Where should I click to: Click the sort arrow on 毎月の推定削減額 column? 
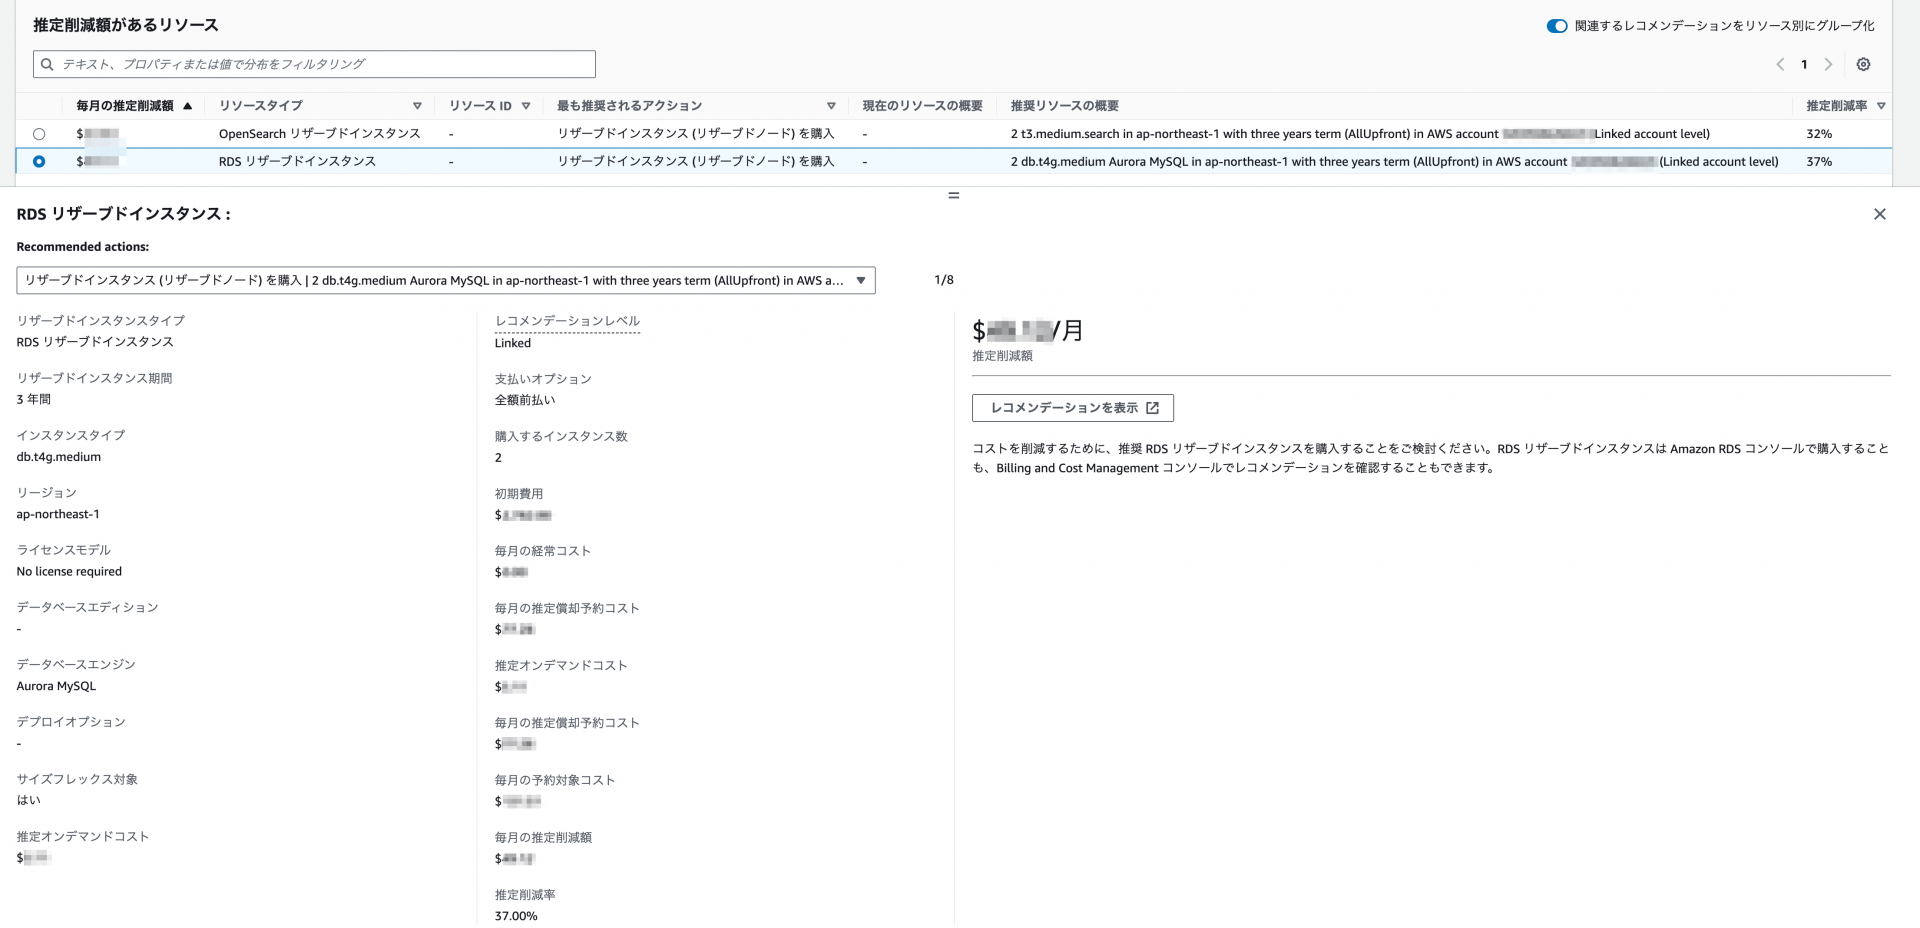[x=188, y=105]
